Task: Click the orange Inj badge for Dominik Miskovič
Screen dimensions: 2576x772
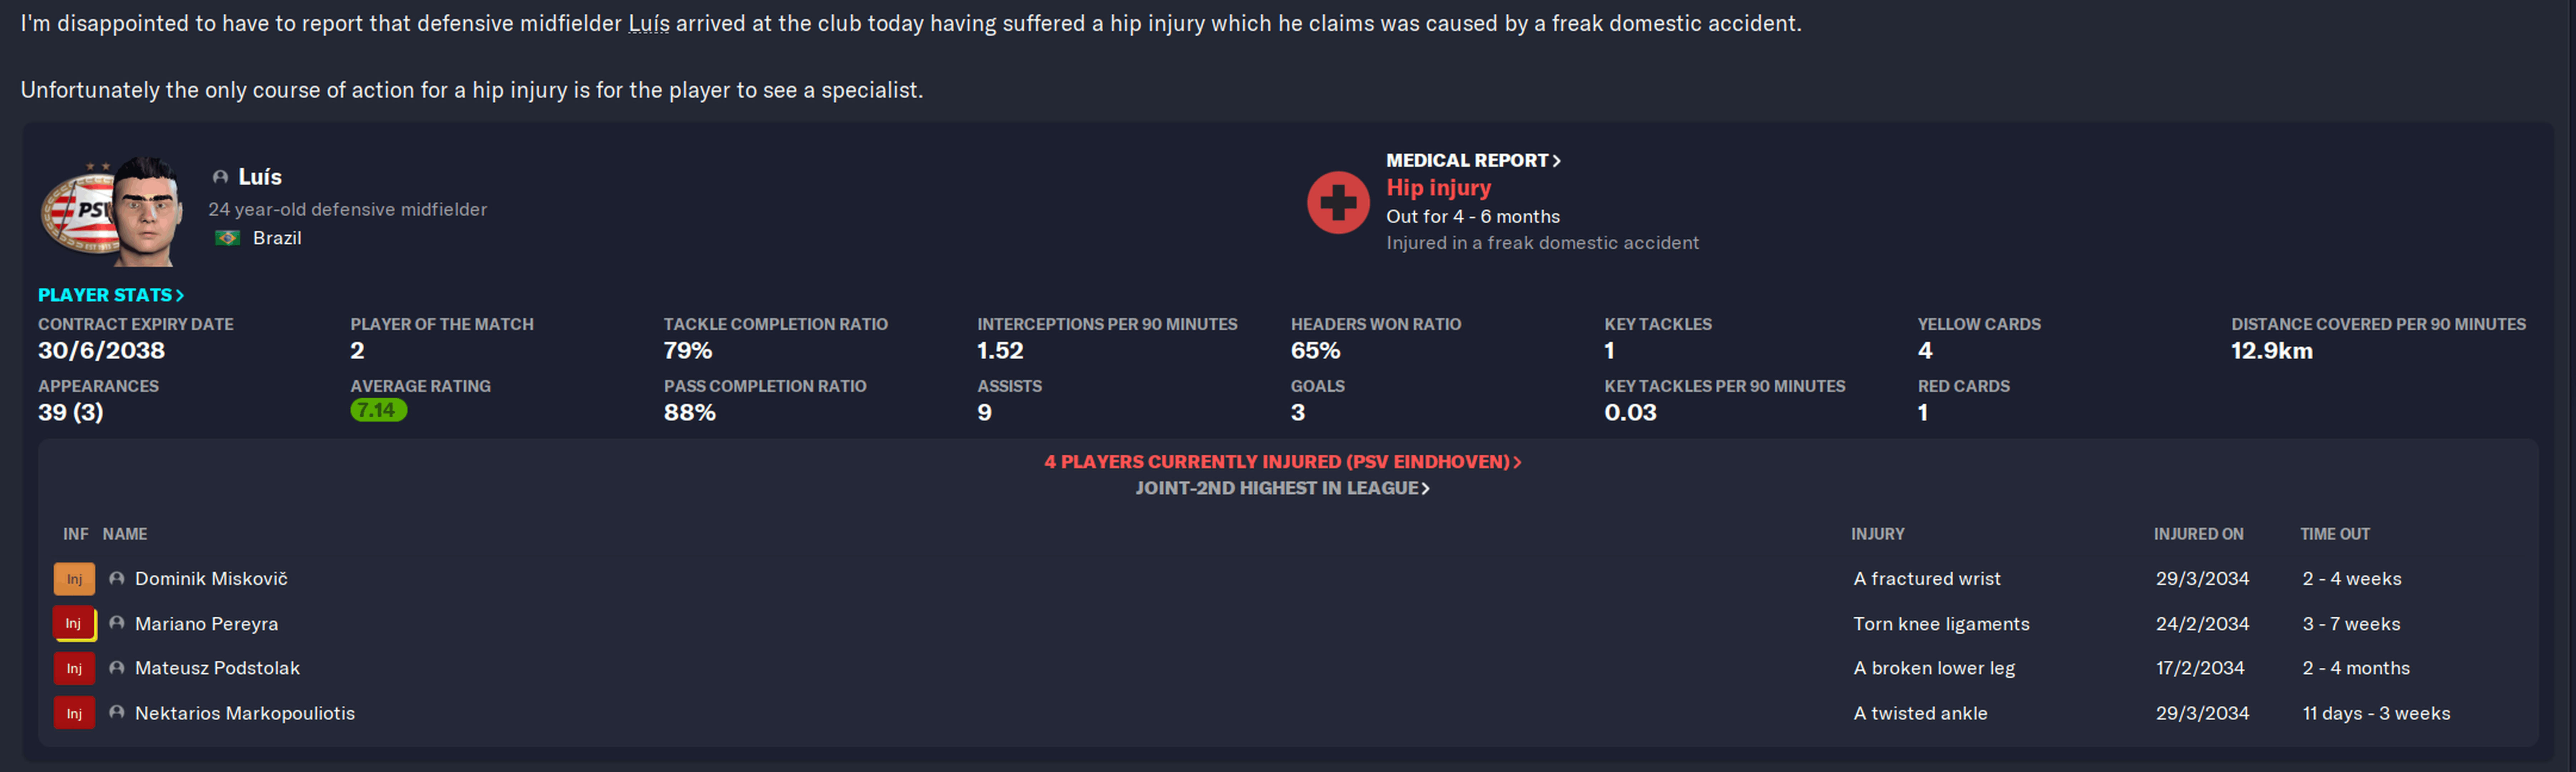Action: [74, 579]
